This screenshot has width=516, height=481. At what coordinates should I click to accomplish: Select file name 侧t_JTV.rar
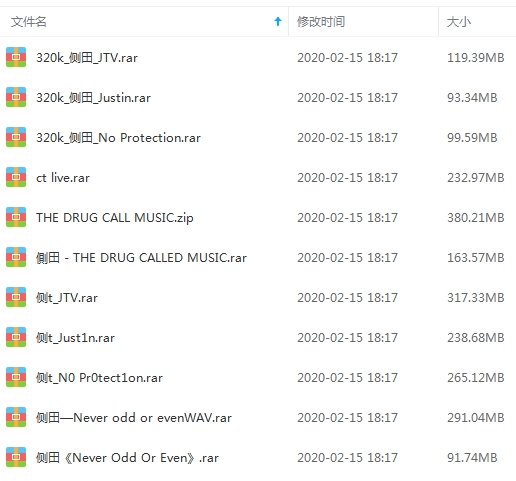[x=67, y=298]
